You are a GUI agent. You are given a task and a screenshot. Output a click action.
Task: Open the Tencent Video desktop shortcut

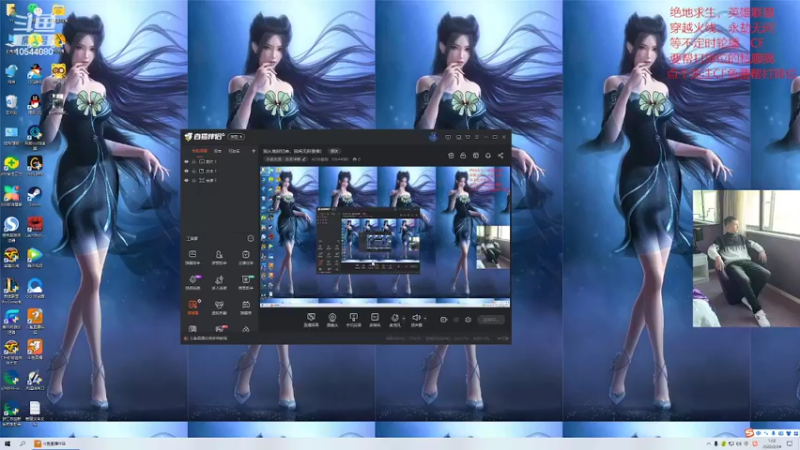coord(35,257)
